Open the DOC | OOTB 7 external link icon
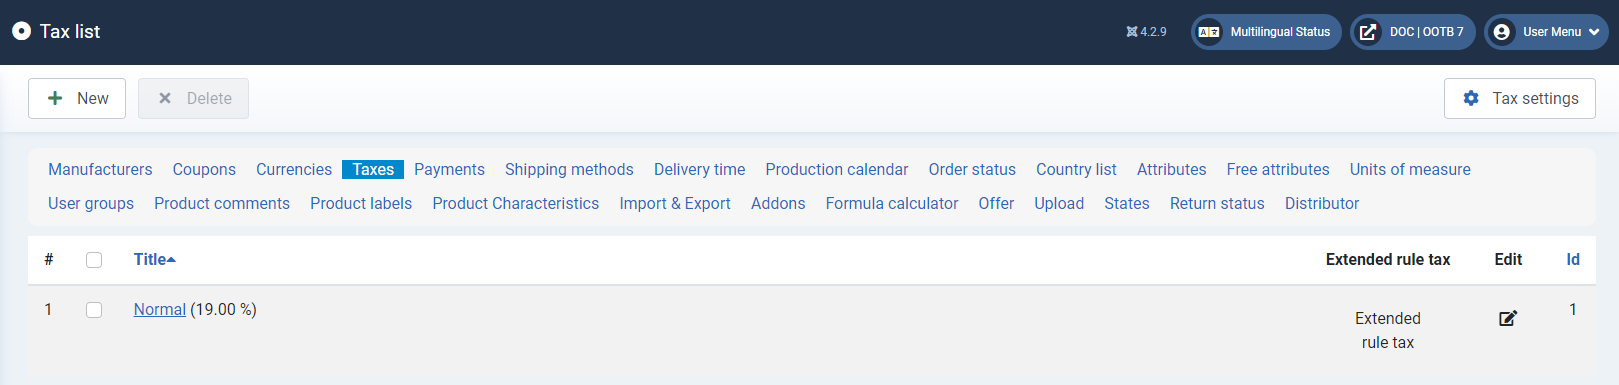 pos(1368,32)
